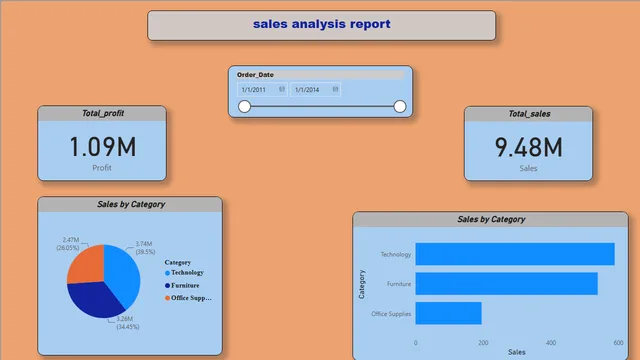Select the left handle of Order_Date slider
The image size is (640, 360).
click(x=244, y=107)
